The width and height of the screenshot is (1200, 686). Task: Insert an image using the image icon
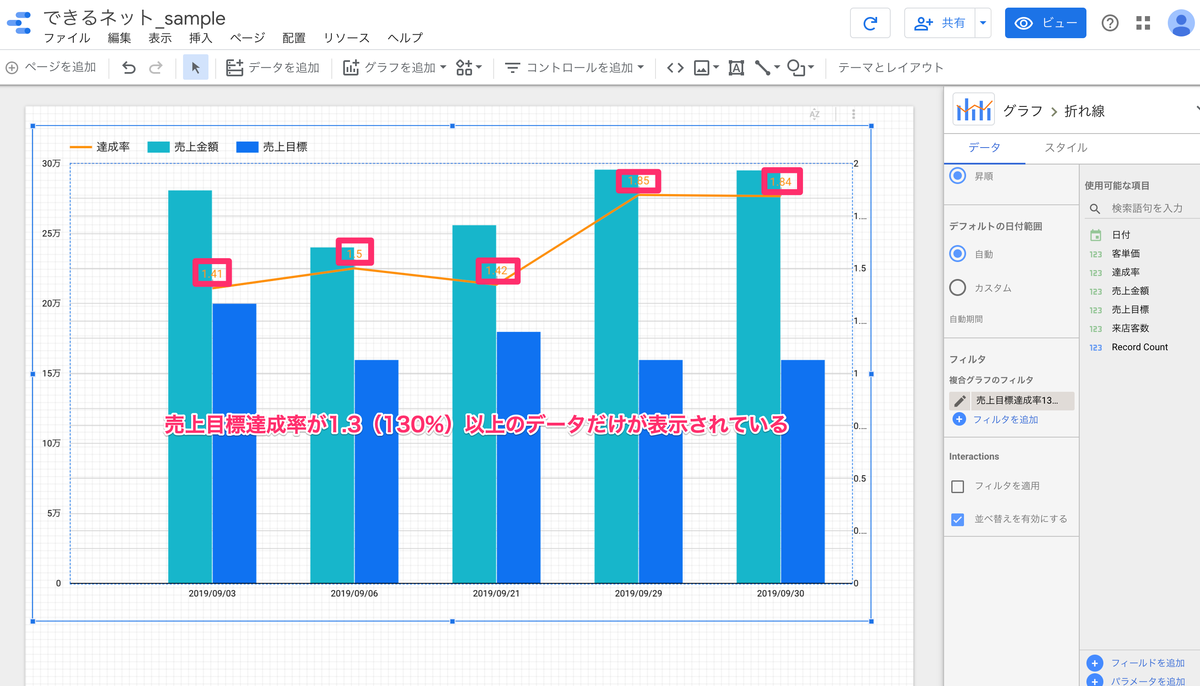(x=702, y=68)
